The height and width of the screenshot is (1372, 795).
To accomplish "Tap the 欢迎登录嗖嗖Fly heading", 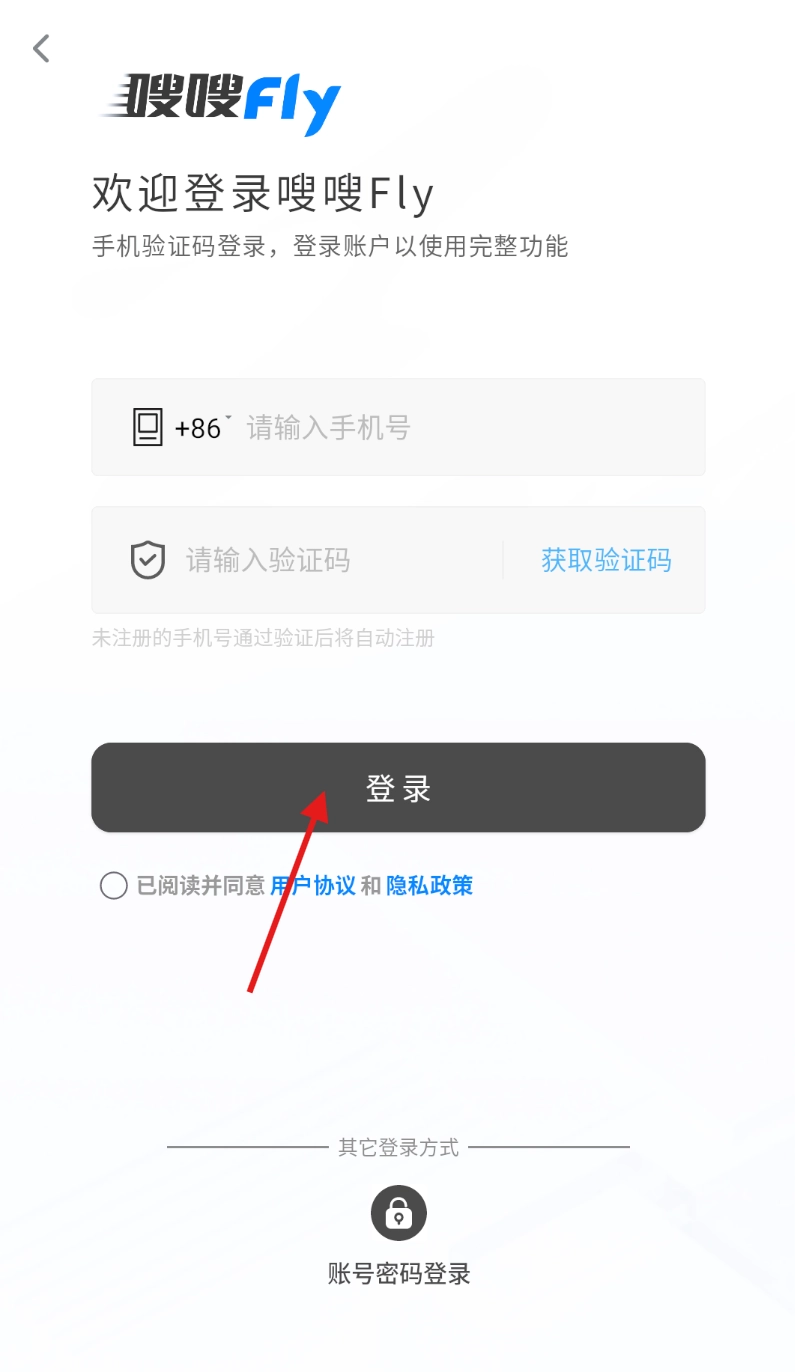I will [263, 194].
